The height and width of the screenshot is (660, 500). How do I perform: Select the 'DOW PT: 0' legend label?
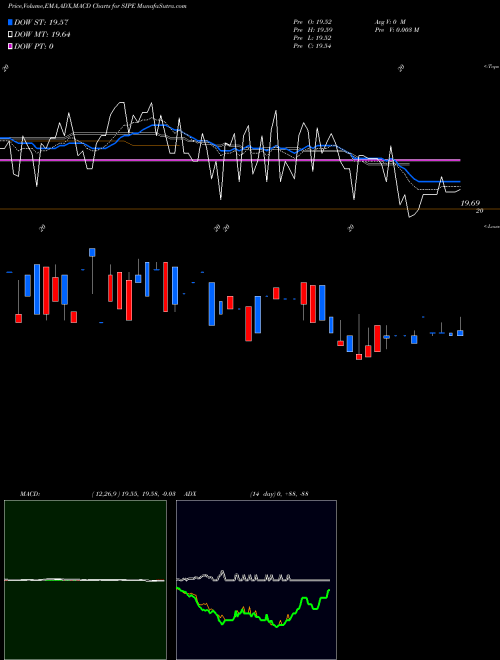pos(33,46)
